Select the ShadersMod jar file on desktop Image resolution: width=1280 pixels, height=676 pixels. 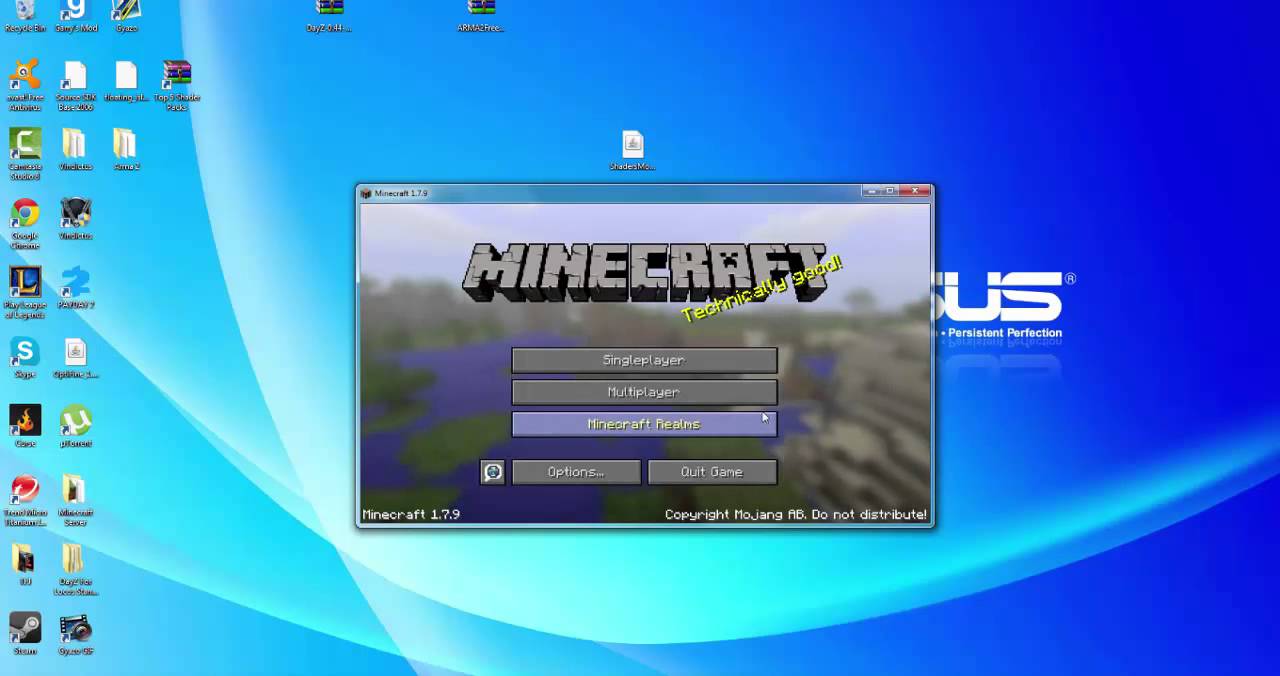(632, 151)
